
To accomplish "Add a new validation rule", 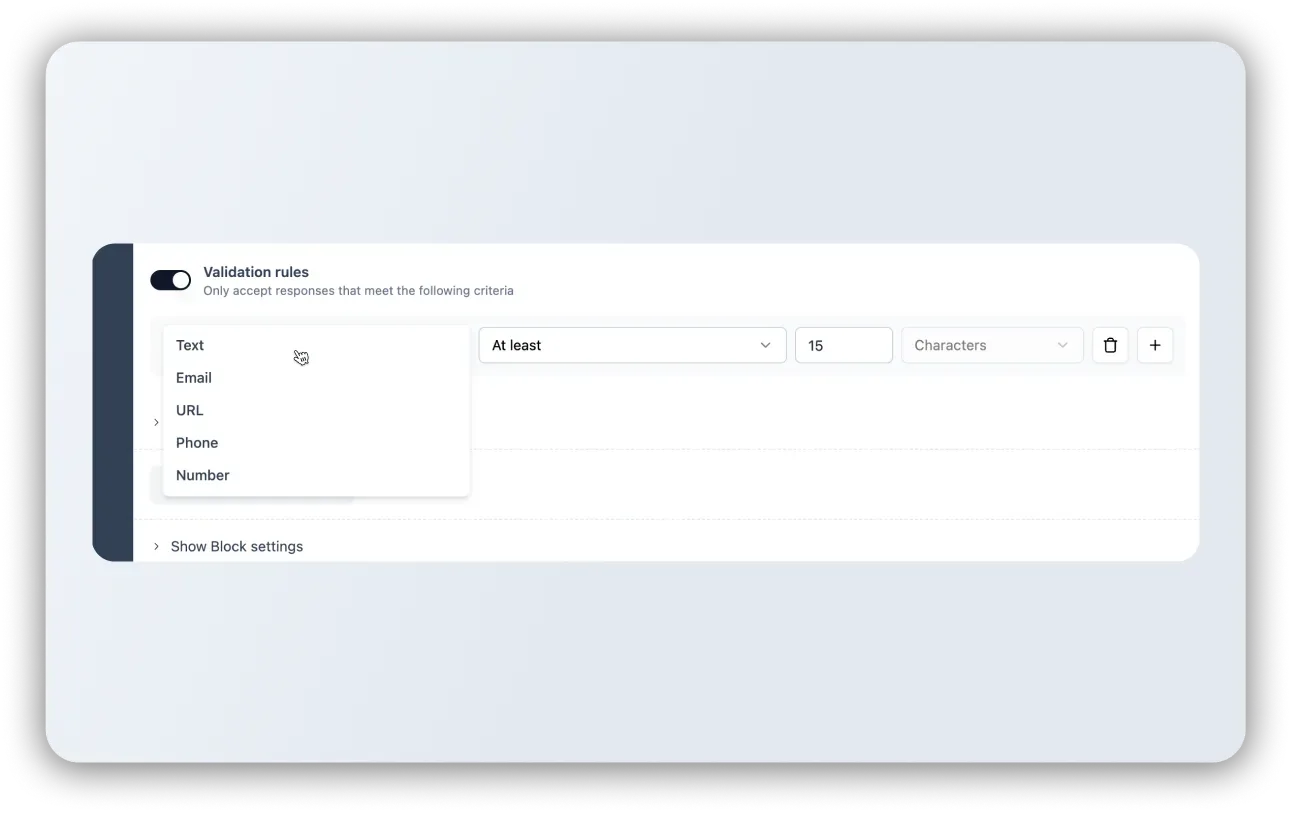I will [1155, 345].
